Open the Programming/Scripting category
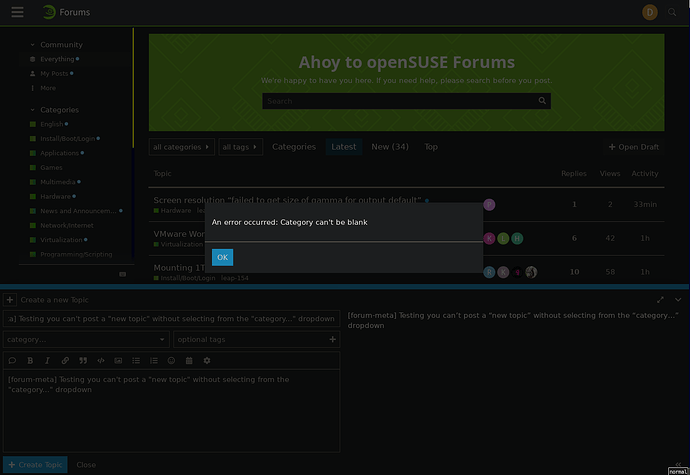This screenshot has width=690, height=475. 76,254
